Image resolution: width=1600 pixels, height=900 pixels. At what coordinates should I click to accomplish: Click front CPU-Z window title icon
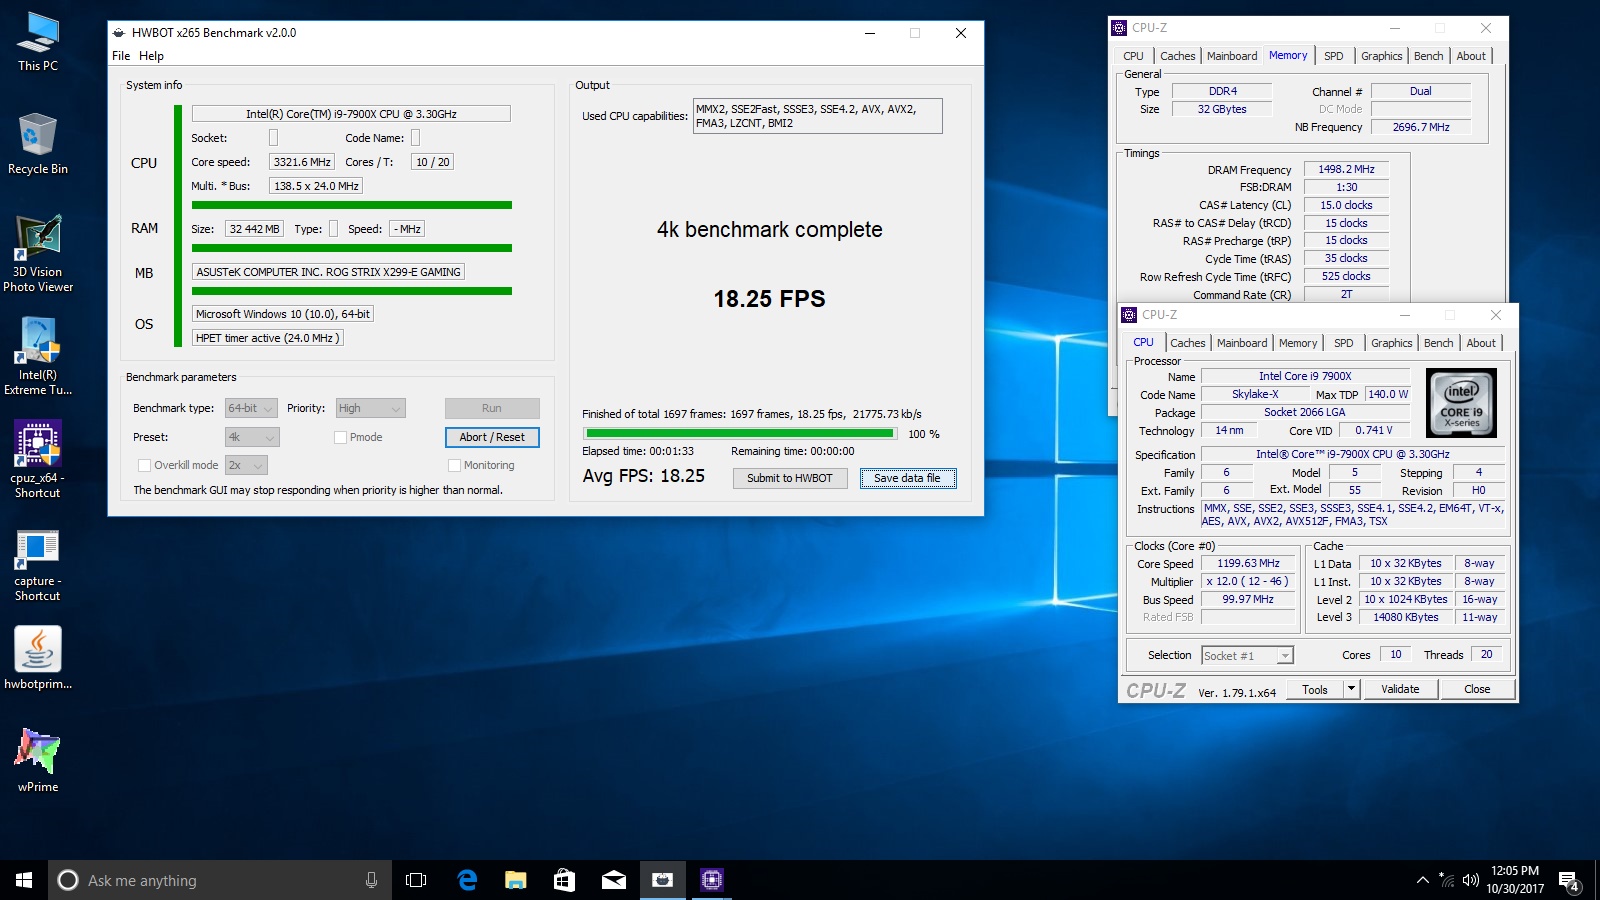click(x=1129, y=315)
